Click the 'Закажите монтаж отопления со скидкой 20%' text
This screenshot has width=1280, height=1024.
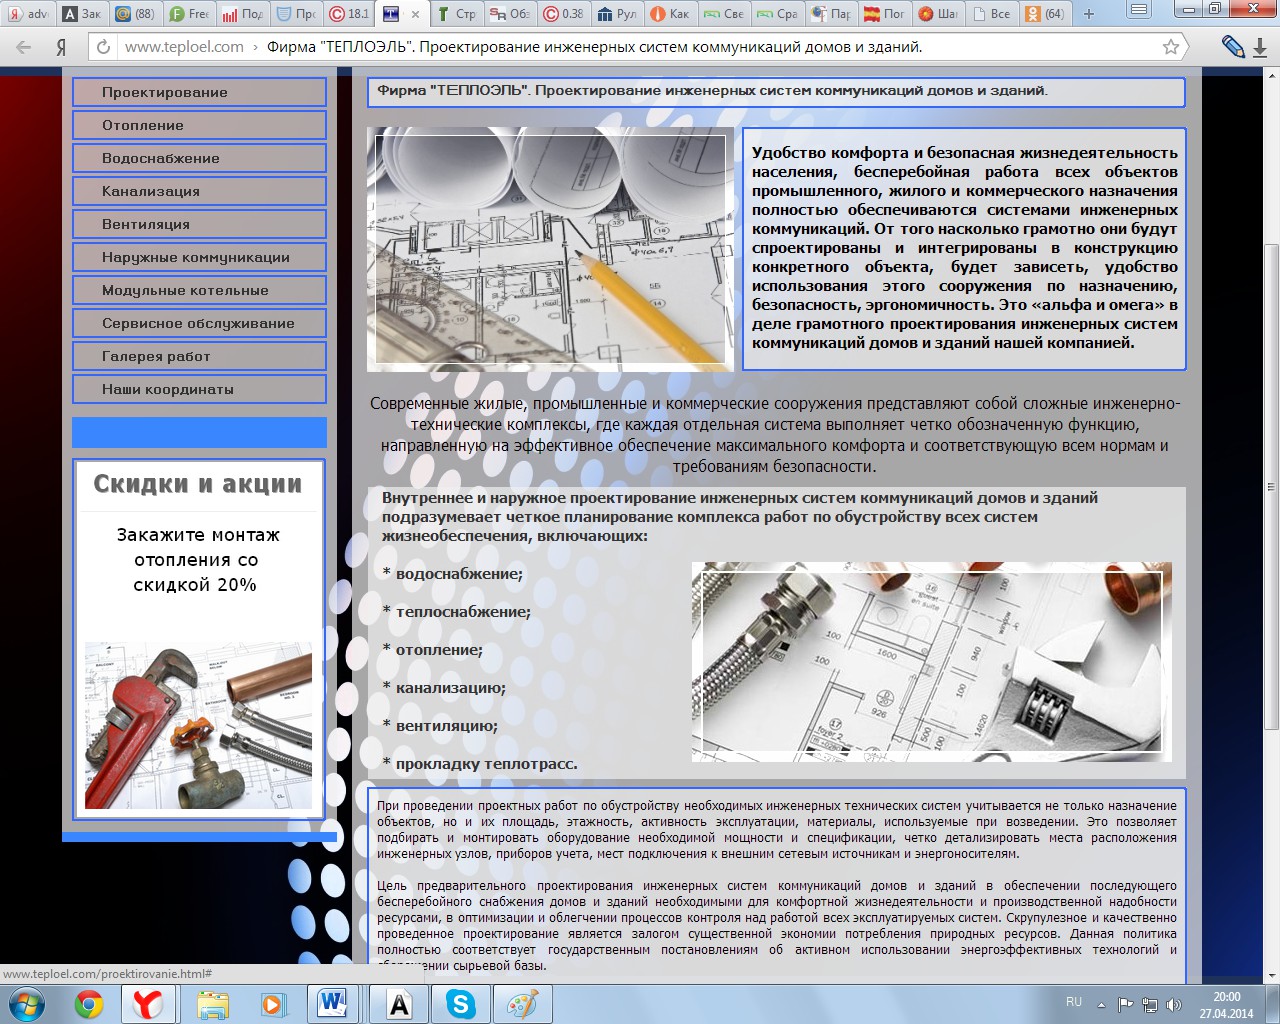tap(198, 560)
